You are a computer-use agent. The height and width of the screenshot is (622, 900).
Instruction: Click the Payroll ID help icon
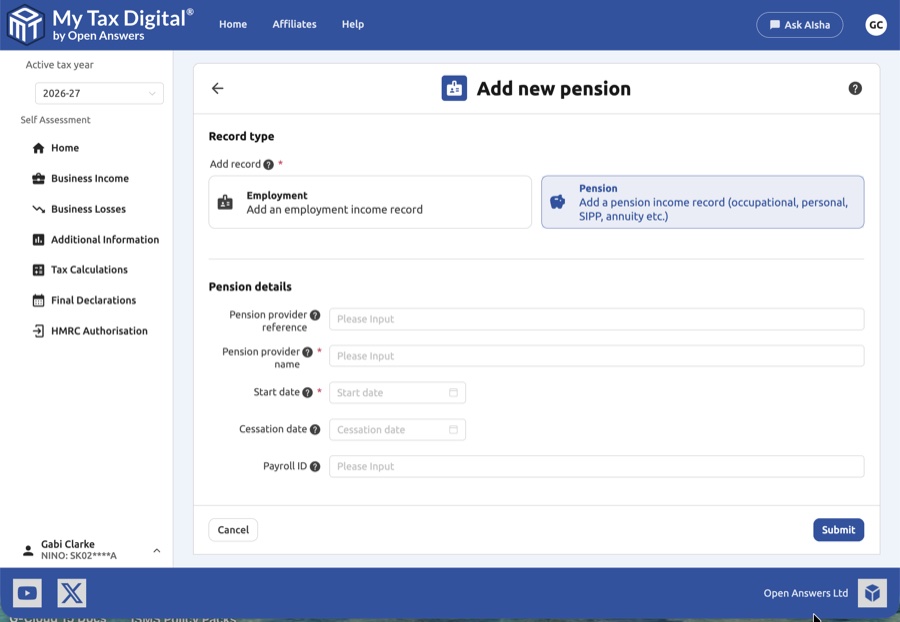pyautogui.click(x=315, y=466)
